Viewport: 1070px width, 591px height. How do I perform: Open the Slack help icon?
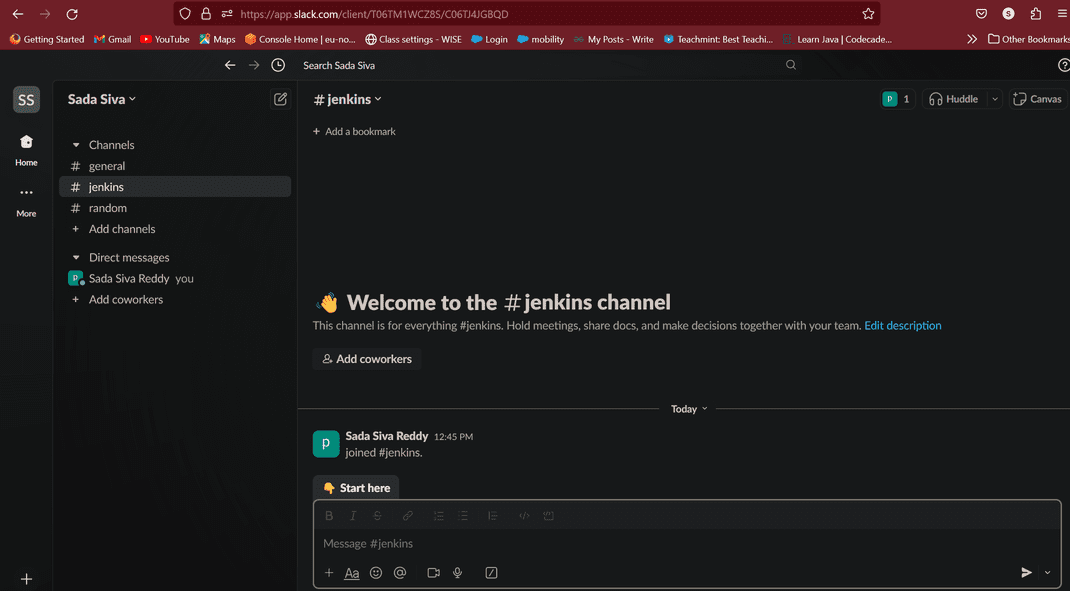pyautogui.click(x=1063, y=65)
